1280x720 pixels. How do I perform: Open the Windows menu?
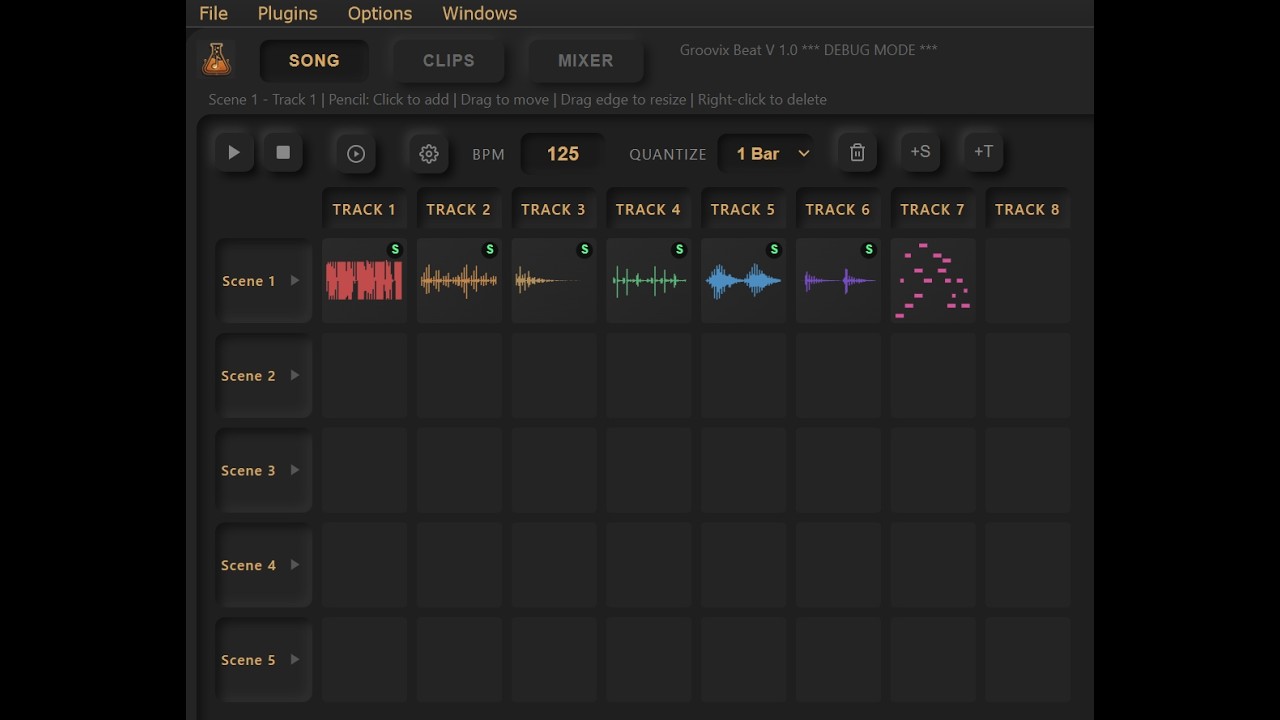click(480, 13)
